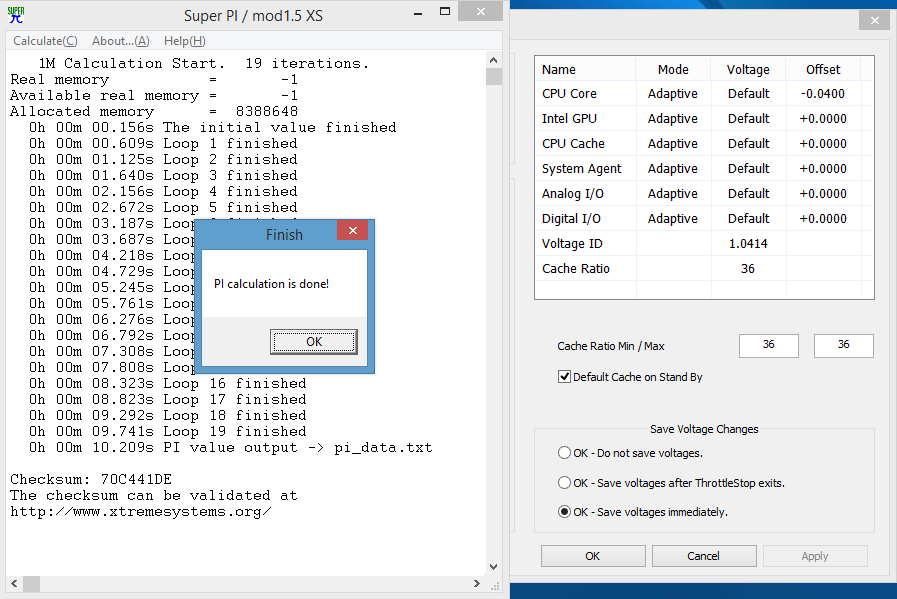Close the ThrottleStop voltage window
This screenshot has width=897, height=599.
(875, 21)
